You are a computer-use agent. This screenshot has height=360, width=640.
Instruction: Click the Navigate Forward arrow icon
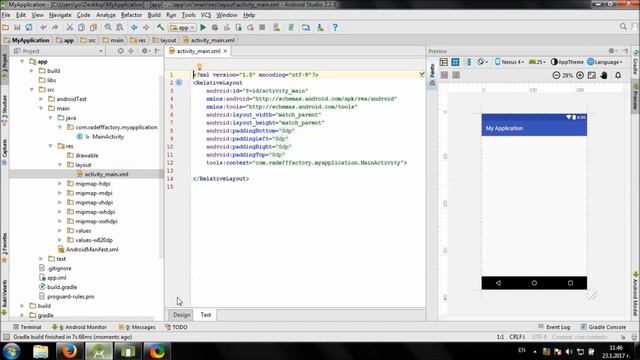click(x=146, y=27)
